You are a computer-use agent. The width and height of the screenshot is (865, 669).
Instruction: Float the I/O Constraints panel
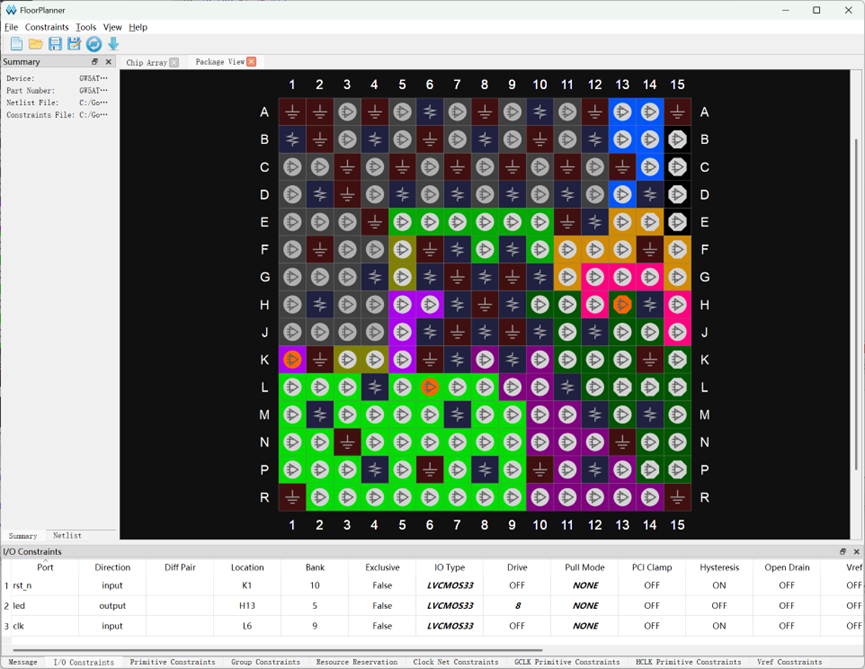pos(843,552)
